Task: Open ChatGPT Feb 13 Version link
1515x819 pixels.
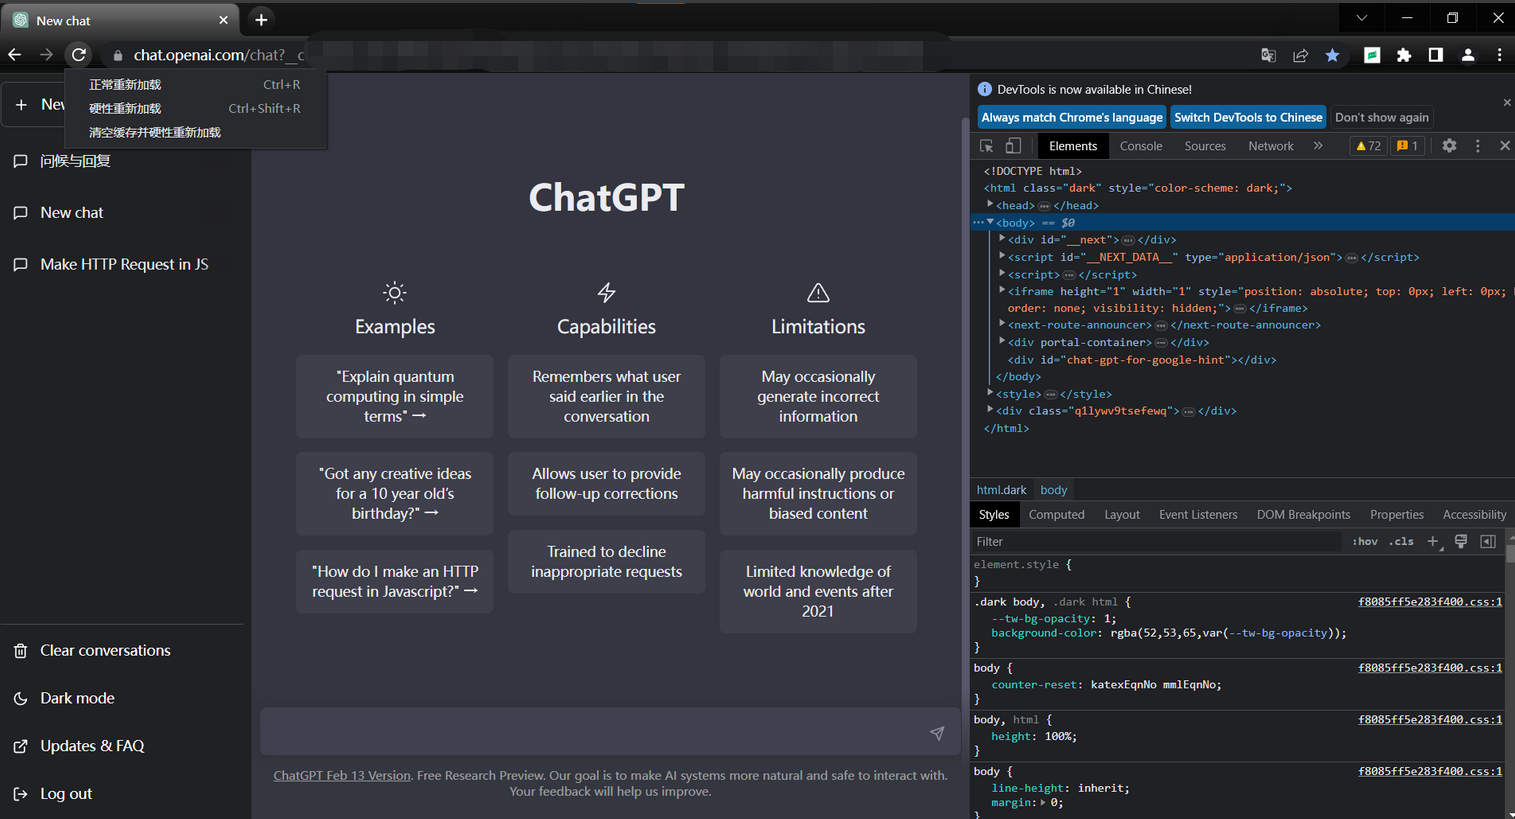Action: [342, 775]
